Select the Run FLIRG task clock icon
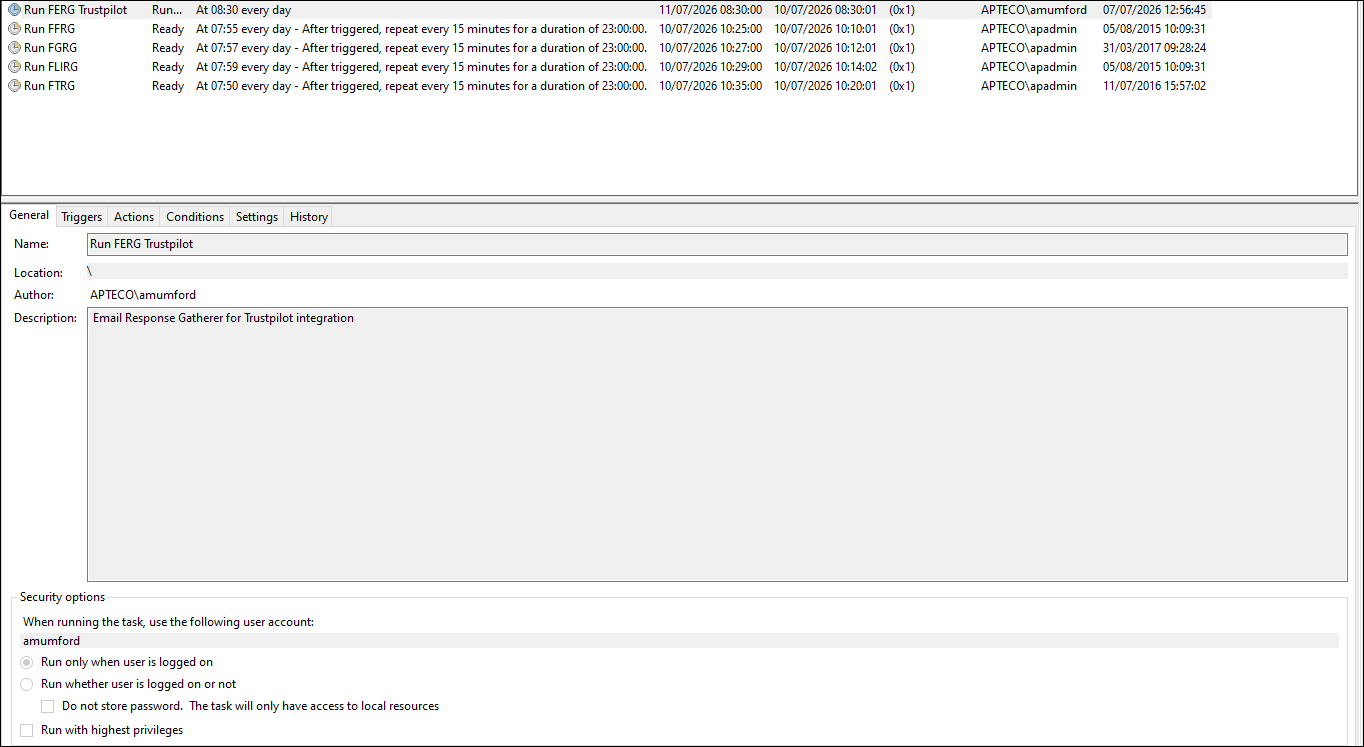This screenshot has width=1364, height=747. (x=14, y=67)
